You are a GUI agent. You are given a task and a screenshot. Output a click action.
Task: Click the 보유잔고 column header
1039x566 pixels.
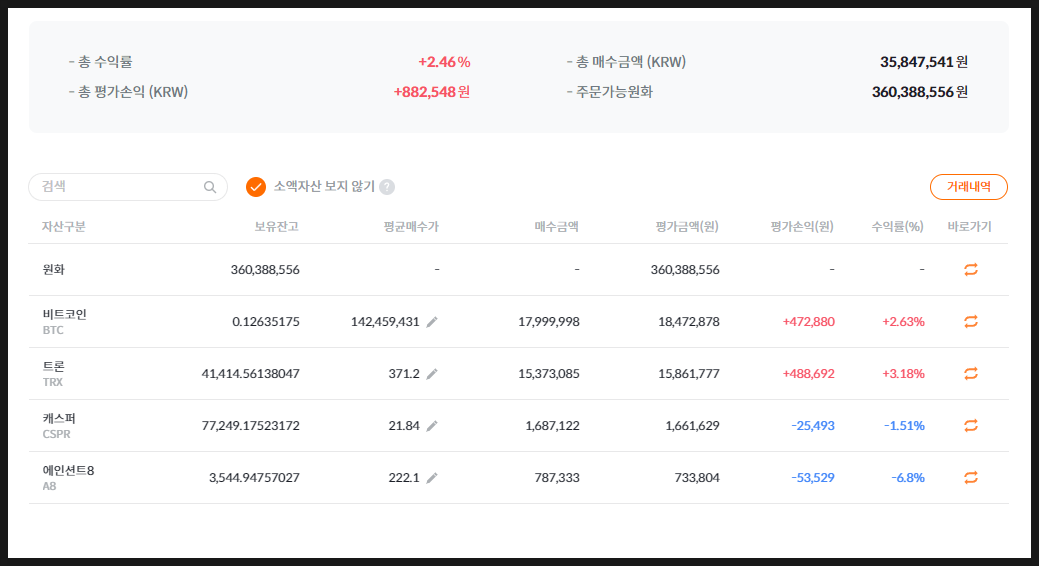pyautogui.click(x=277, y=227)
